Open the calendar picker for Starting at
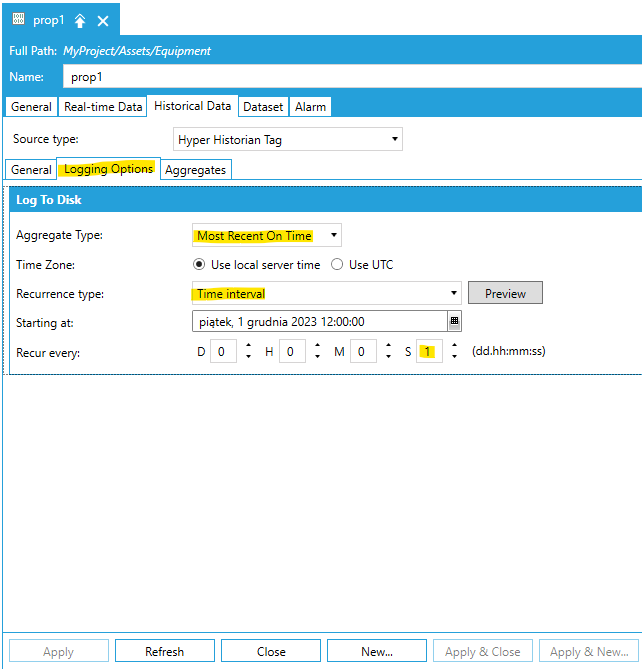 coord(454,322)
